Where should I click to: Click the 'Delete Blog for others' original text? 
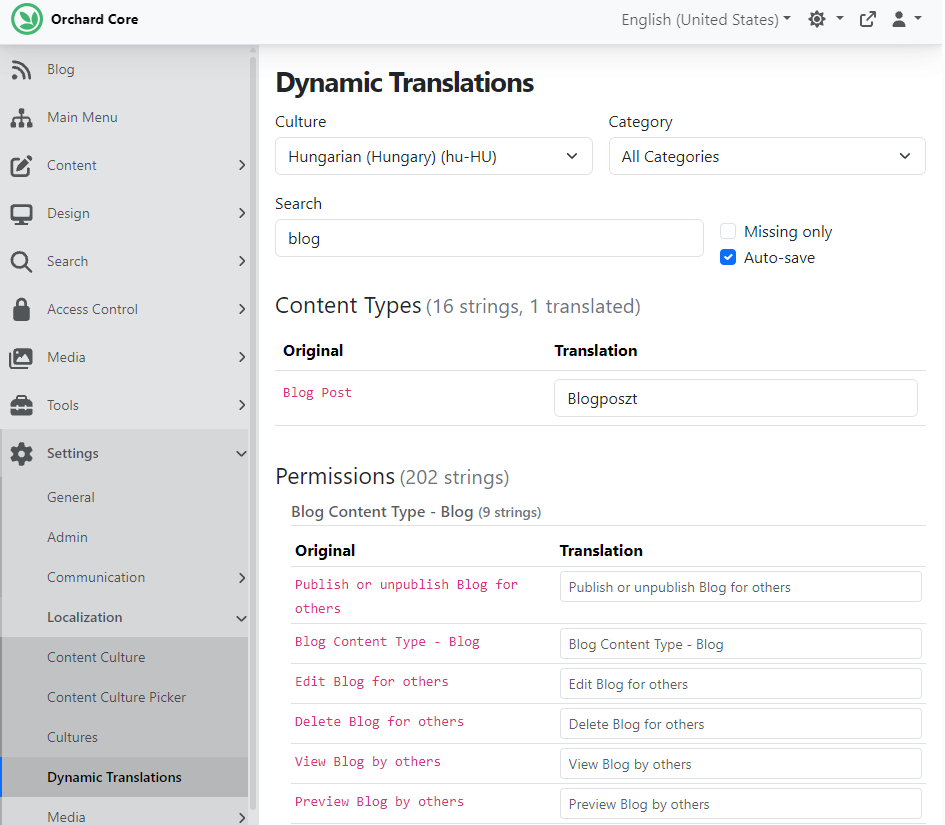[x=380, y=722]
